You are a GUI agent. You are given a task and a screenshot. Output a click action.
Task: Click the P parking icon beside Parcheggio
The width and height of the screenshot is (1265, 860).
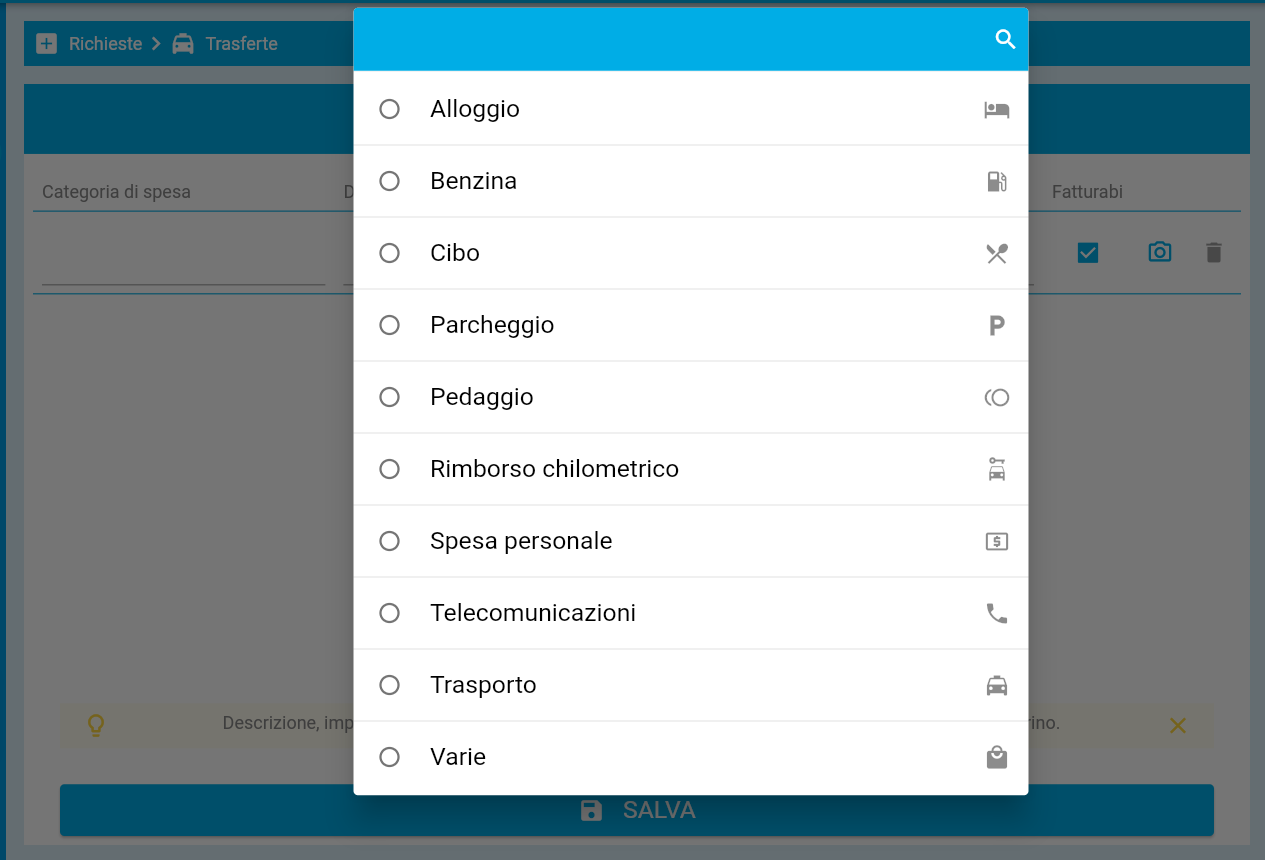tap(996, 325)
